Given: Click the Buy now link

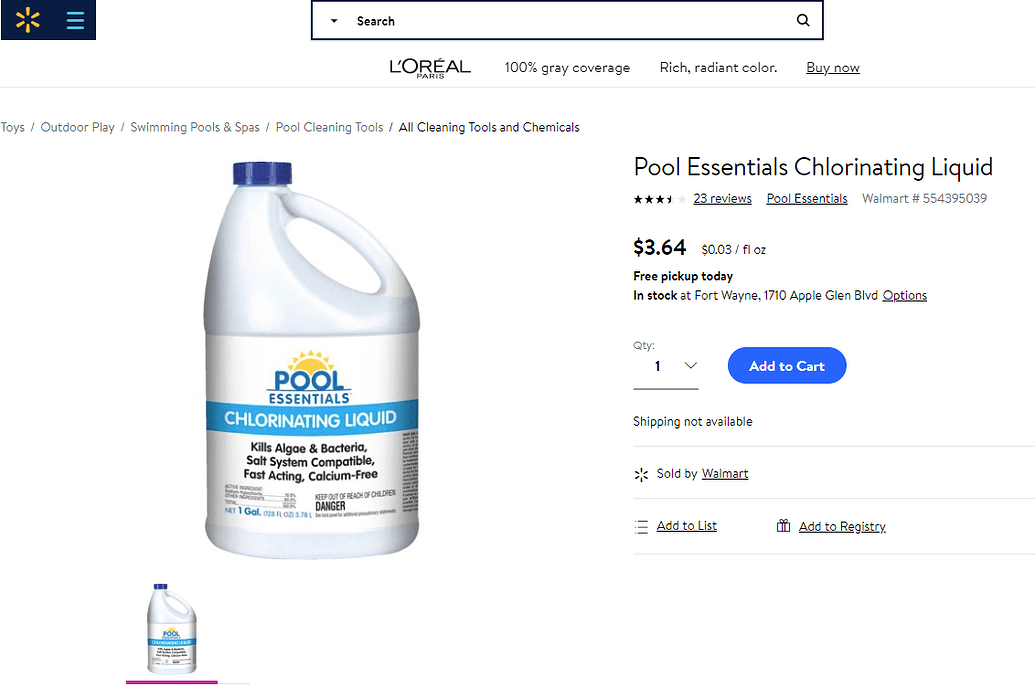Looking at the screenshot, I should 833,67.
